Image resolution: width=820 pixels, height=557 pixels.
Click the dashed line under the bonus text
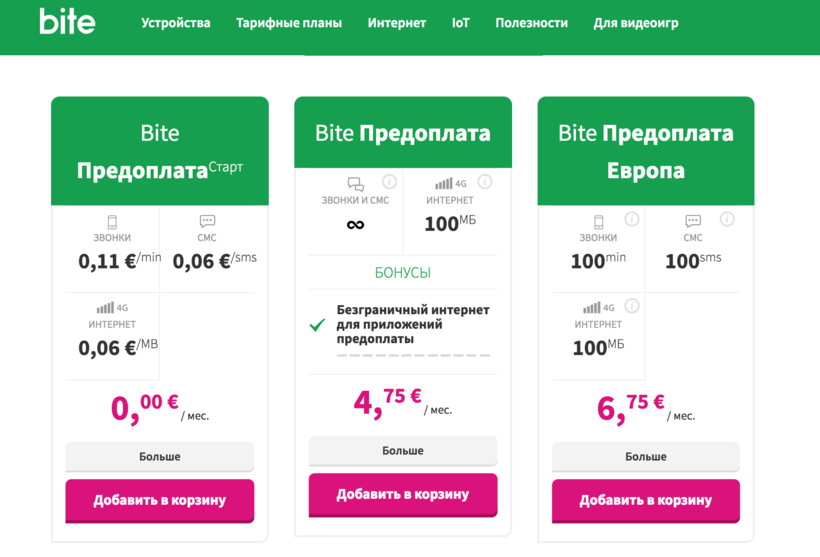413,355
